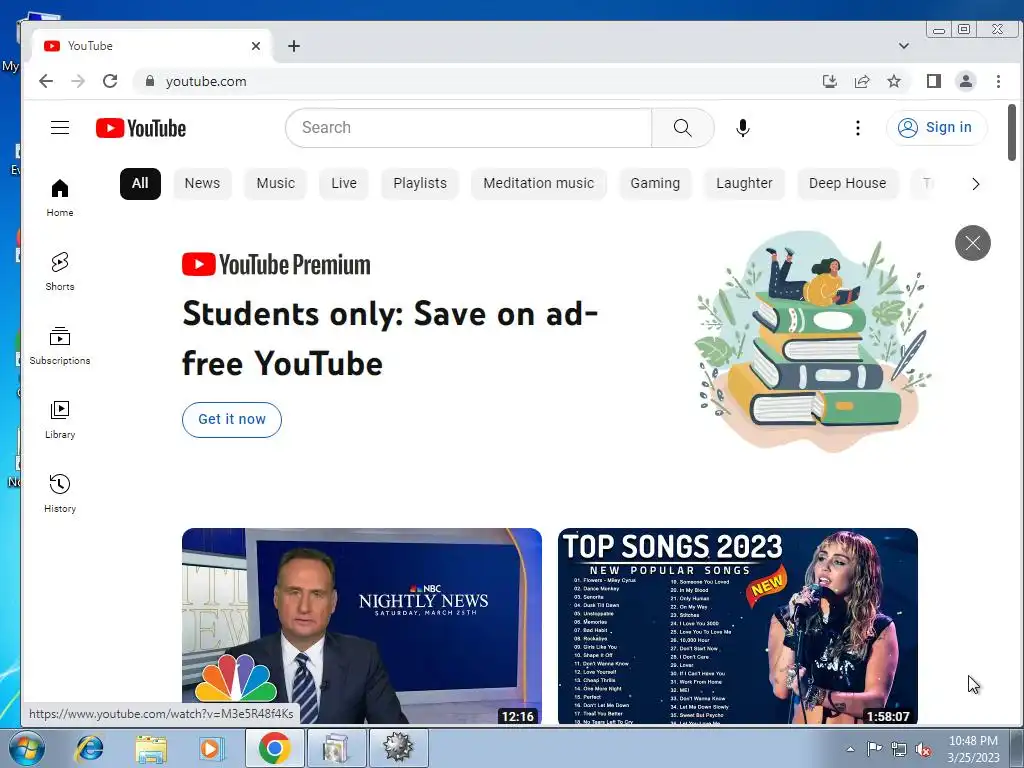Open a new tab with the plus button
This screenshot has height=768, width=1024.
(x=294, y=46)
